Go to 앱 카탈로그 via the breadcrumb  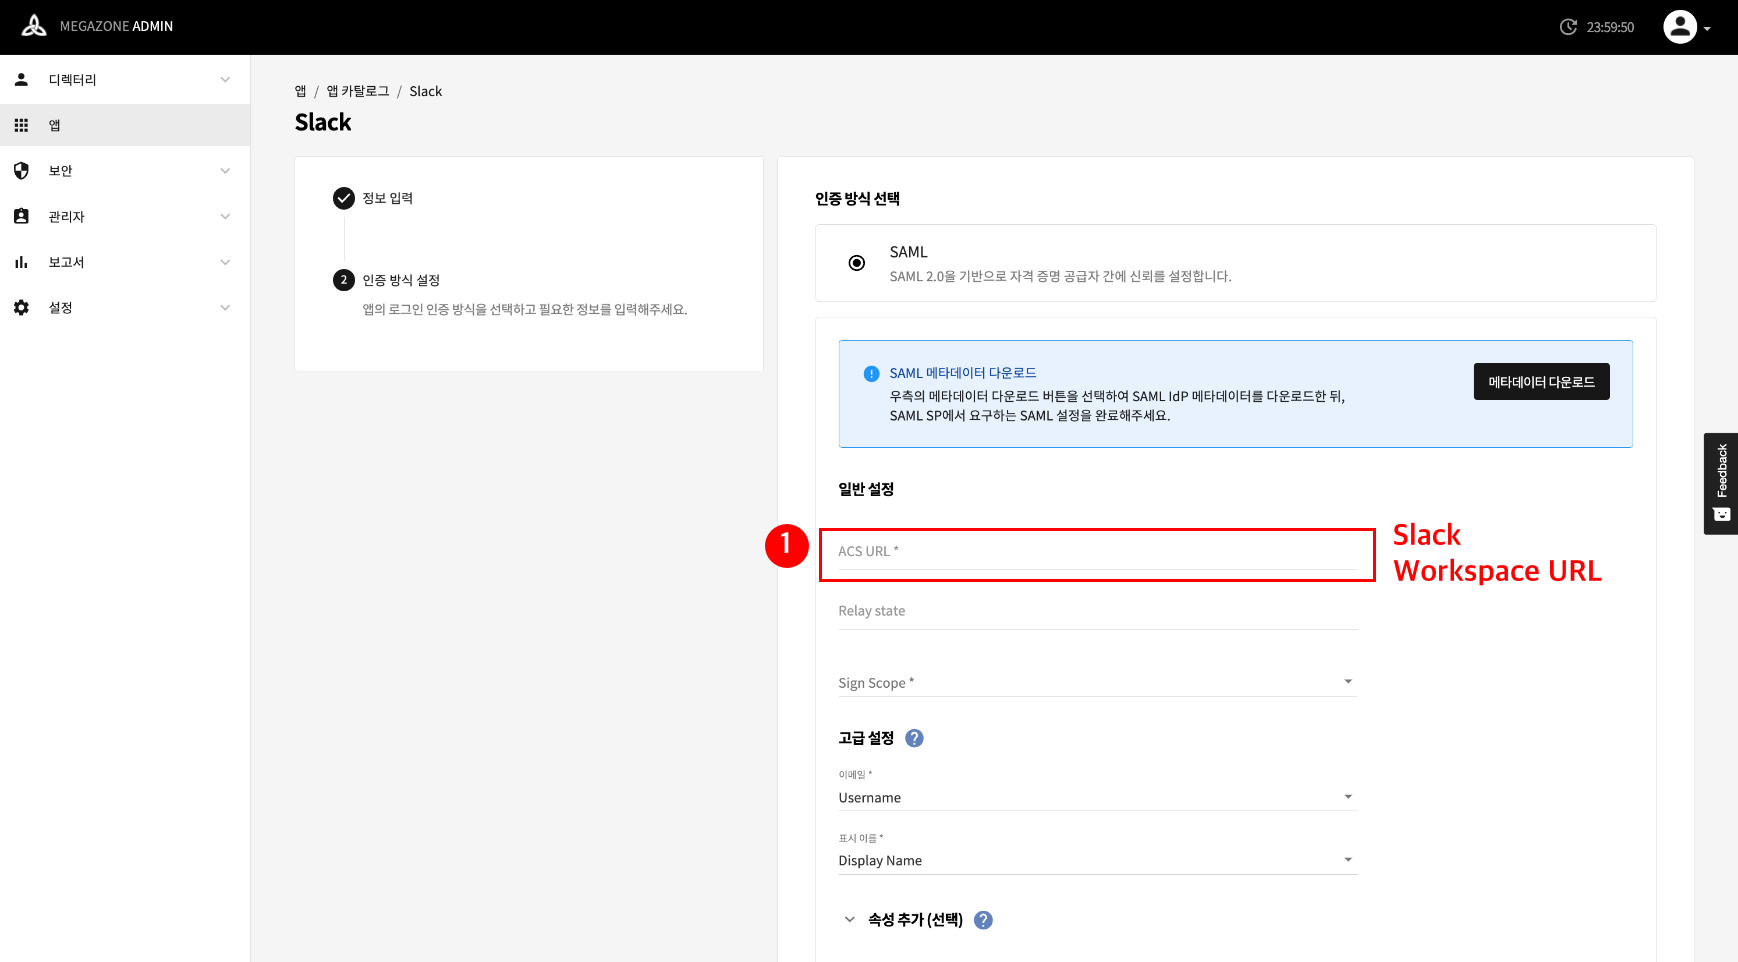(x=358, y=91)
